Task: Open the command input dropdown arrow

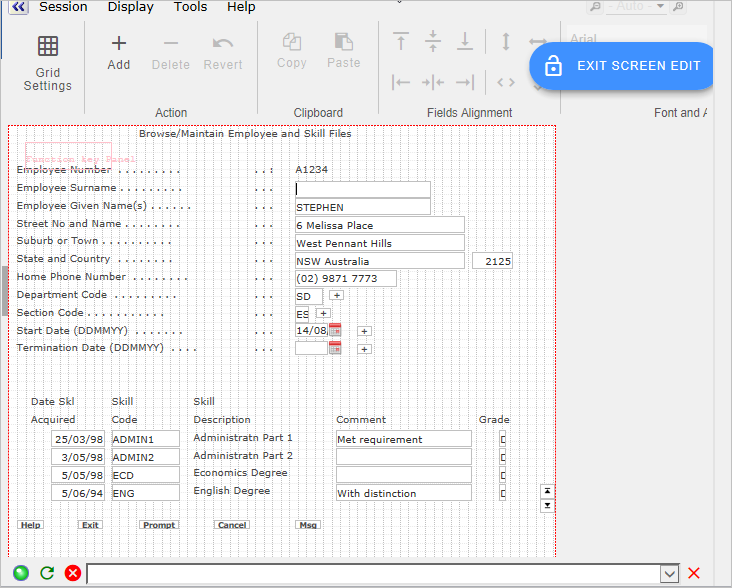Action: (670, 573)
